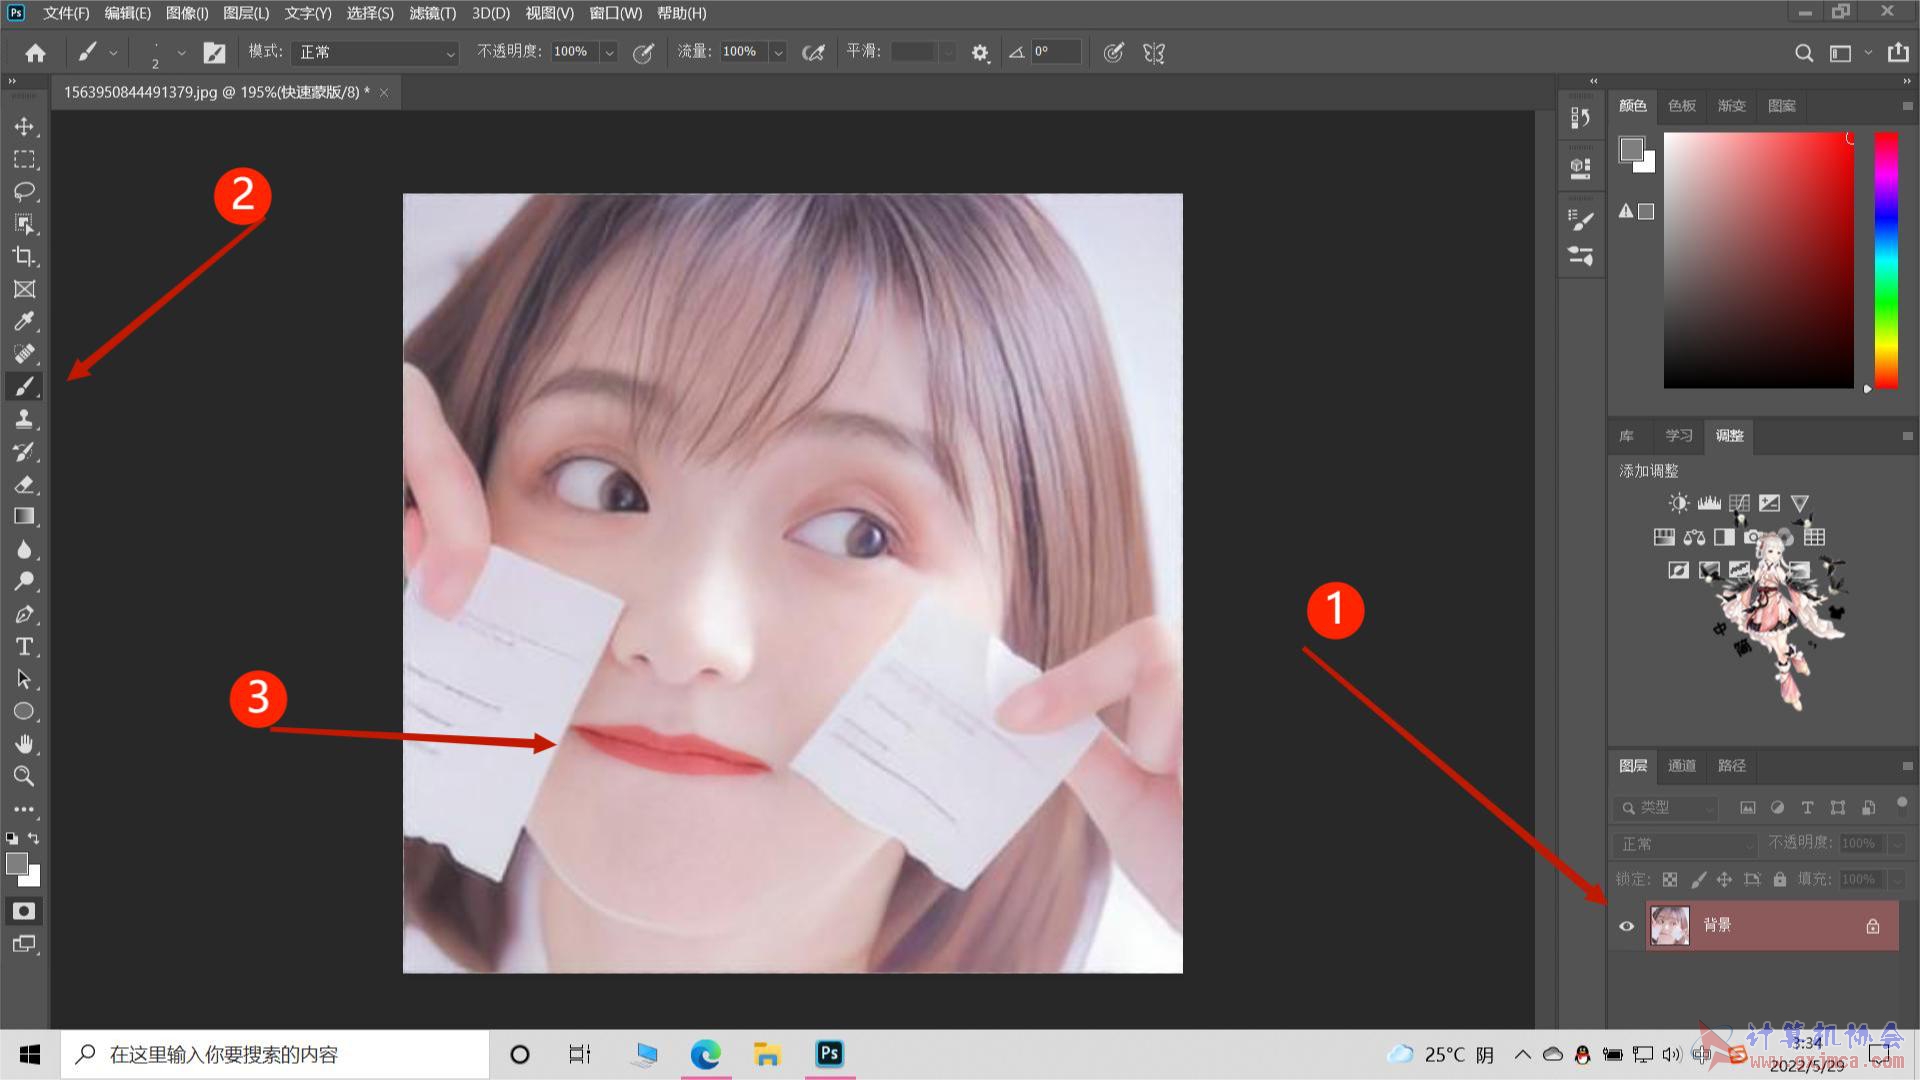Expand the 流量 flow dropdown arrow

pyautogui.click(x=778, y=52)
